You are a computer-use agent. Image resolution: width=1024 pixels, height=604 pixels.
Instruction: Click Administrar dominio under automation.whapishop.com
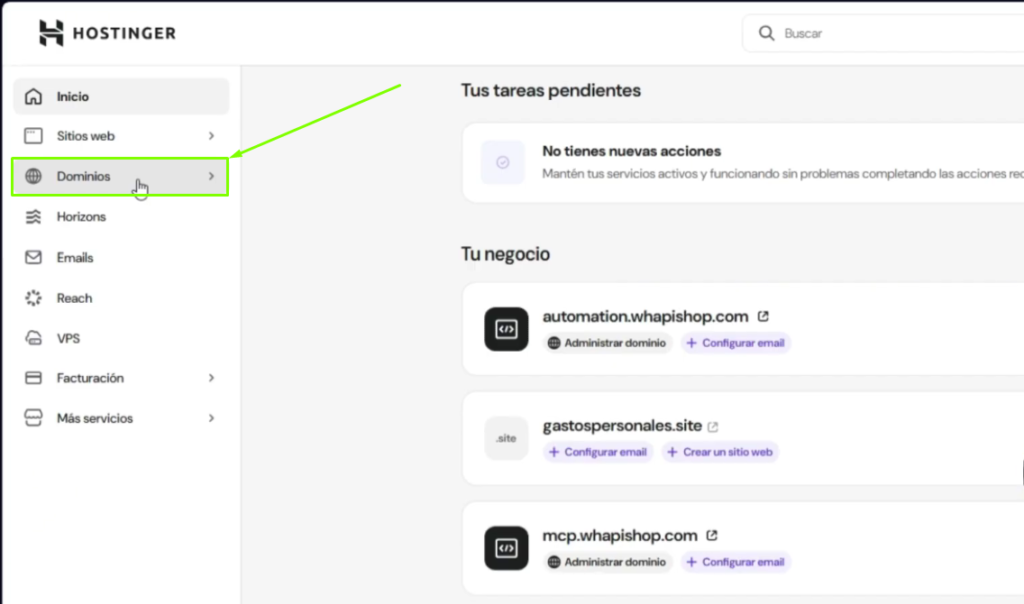coord(609,343)
